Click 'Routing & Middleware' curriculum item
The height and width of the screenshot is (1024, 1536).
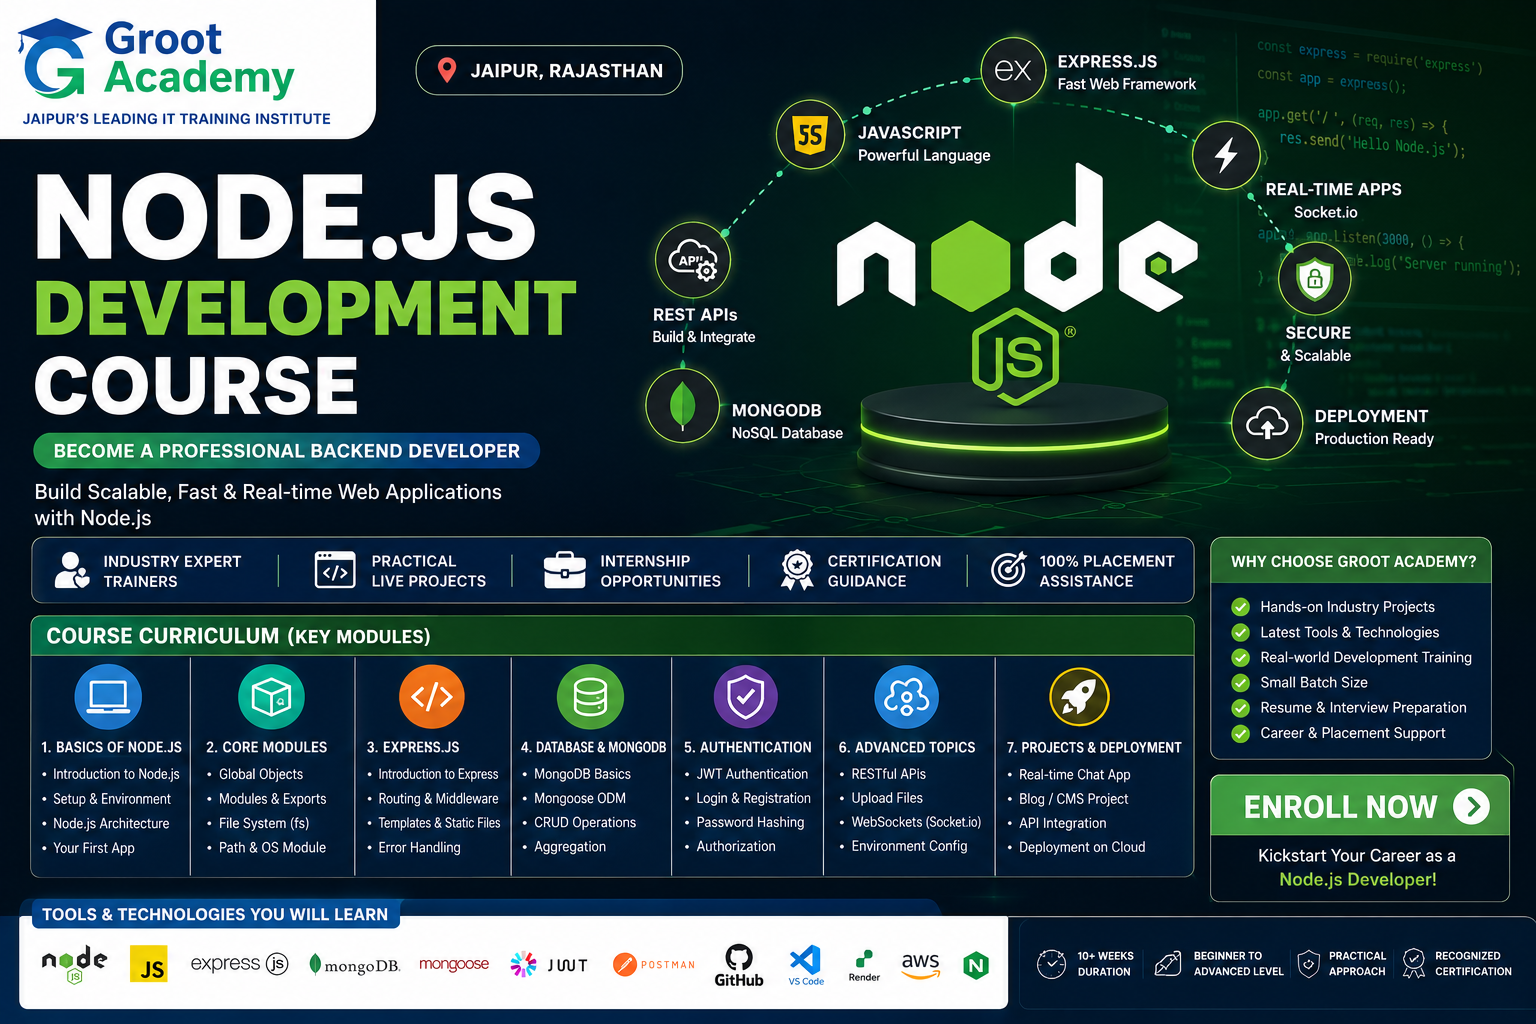click(438, 799)
